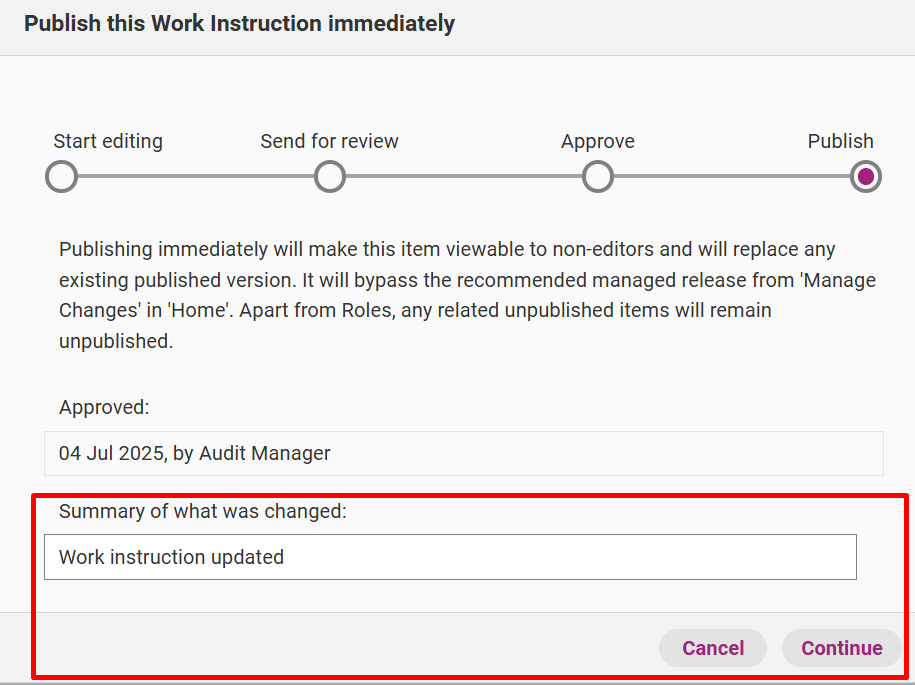Image resolution: width=915 pixels, height=685 pixels.
Task: Click the publishing immediately warning paragraph
Action: [467, 295]
